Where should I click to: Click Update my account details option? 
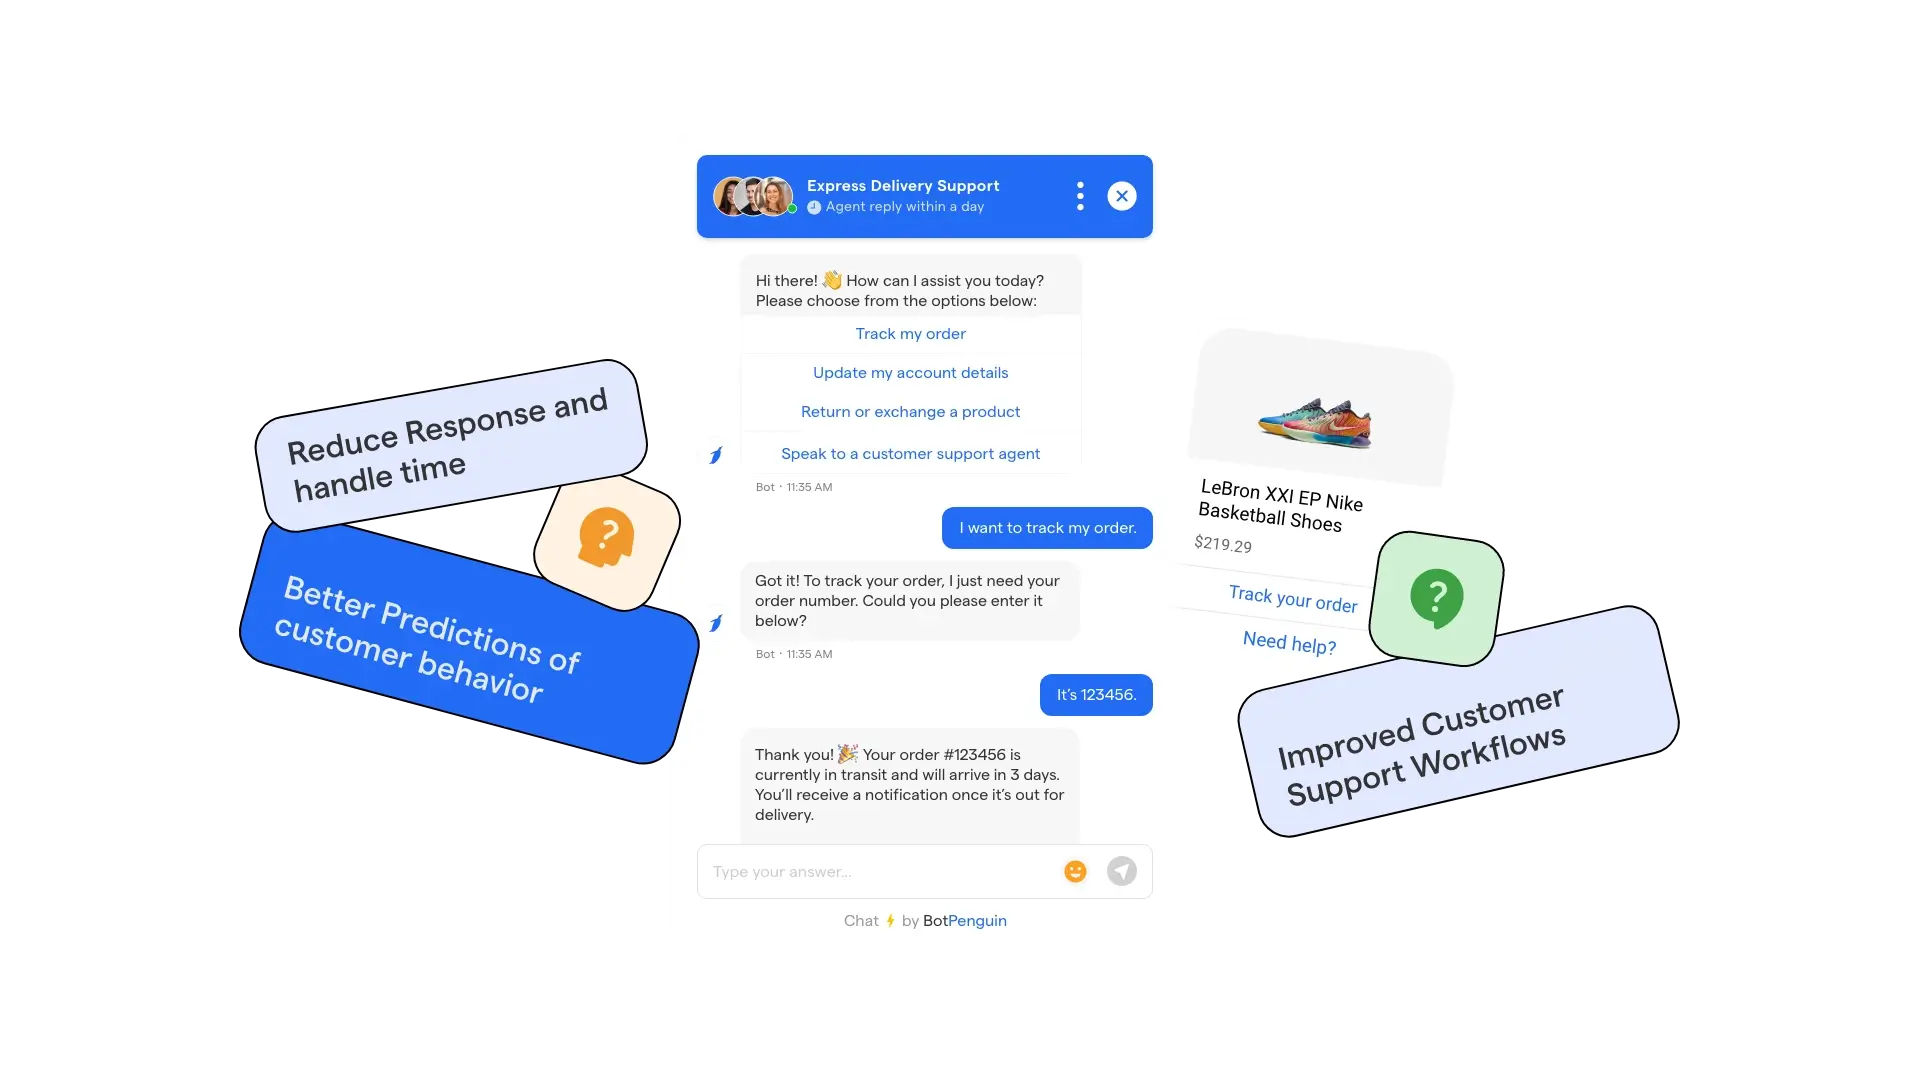click(910, 372)
